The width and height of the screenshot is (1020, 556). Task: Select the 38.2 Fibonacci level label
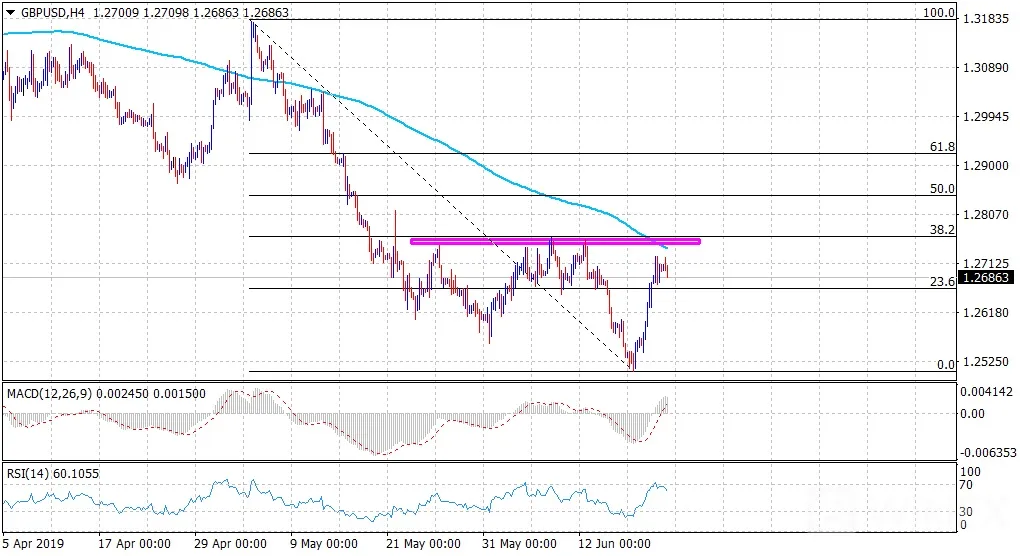point(942,230)
